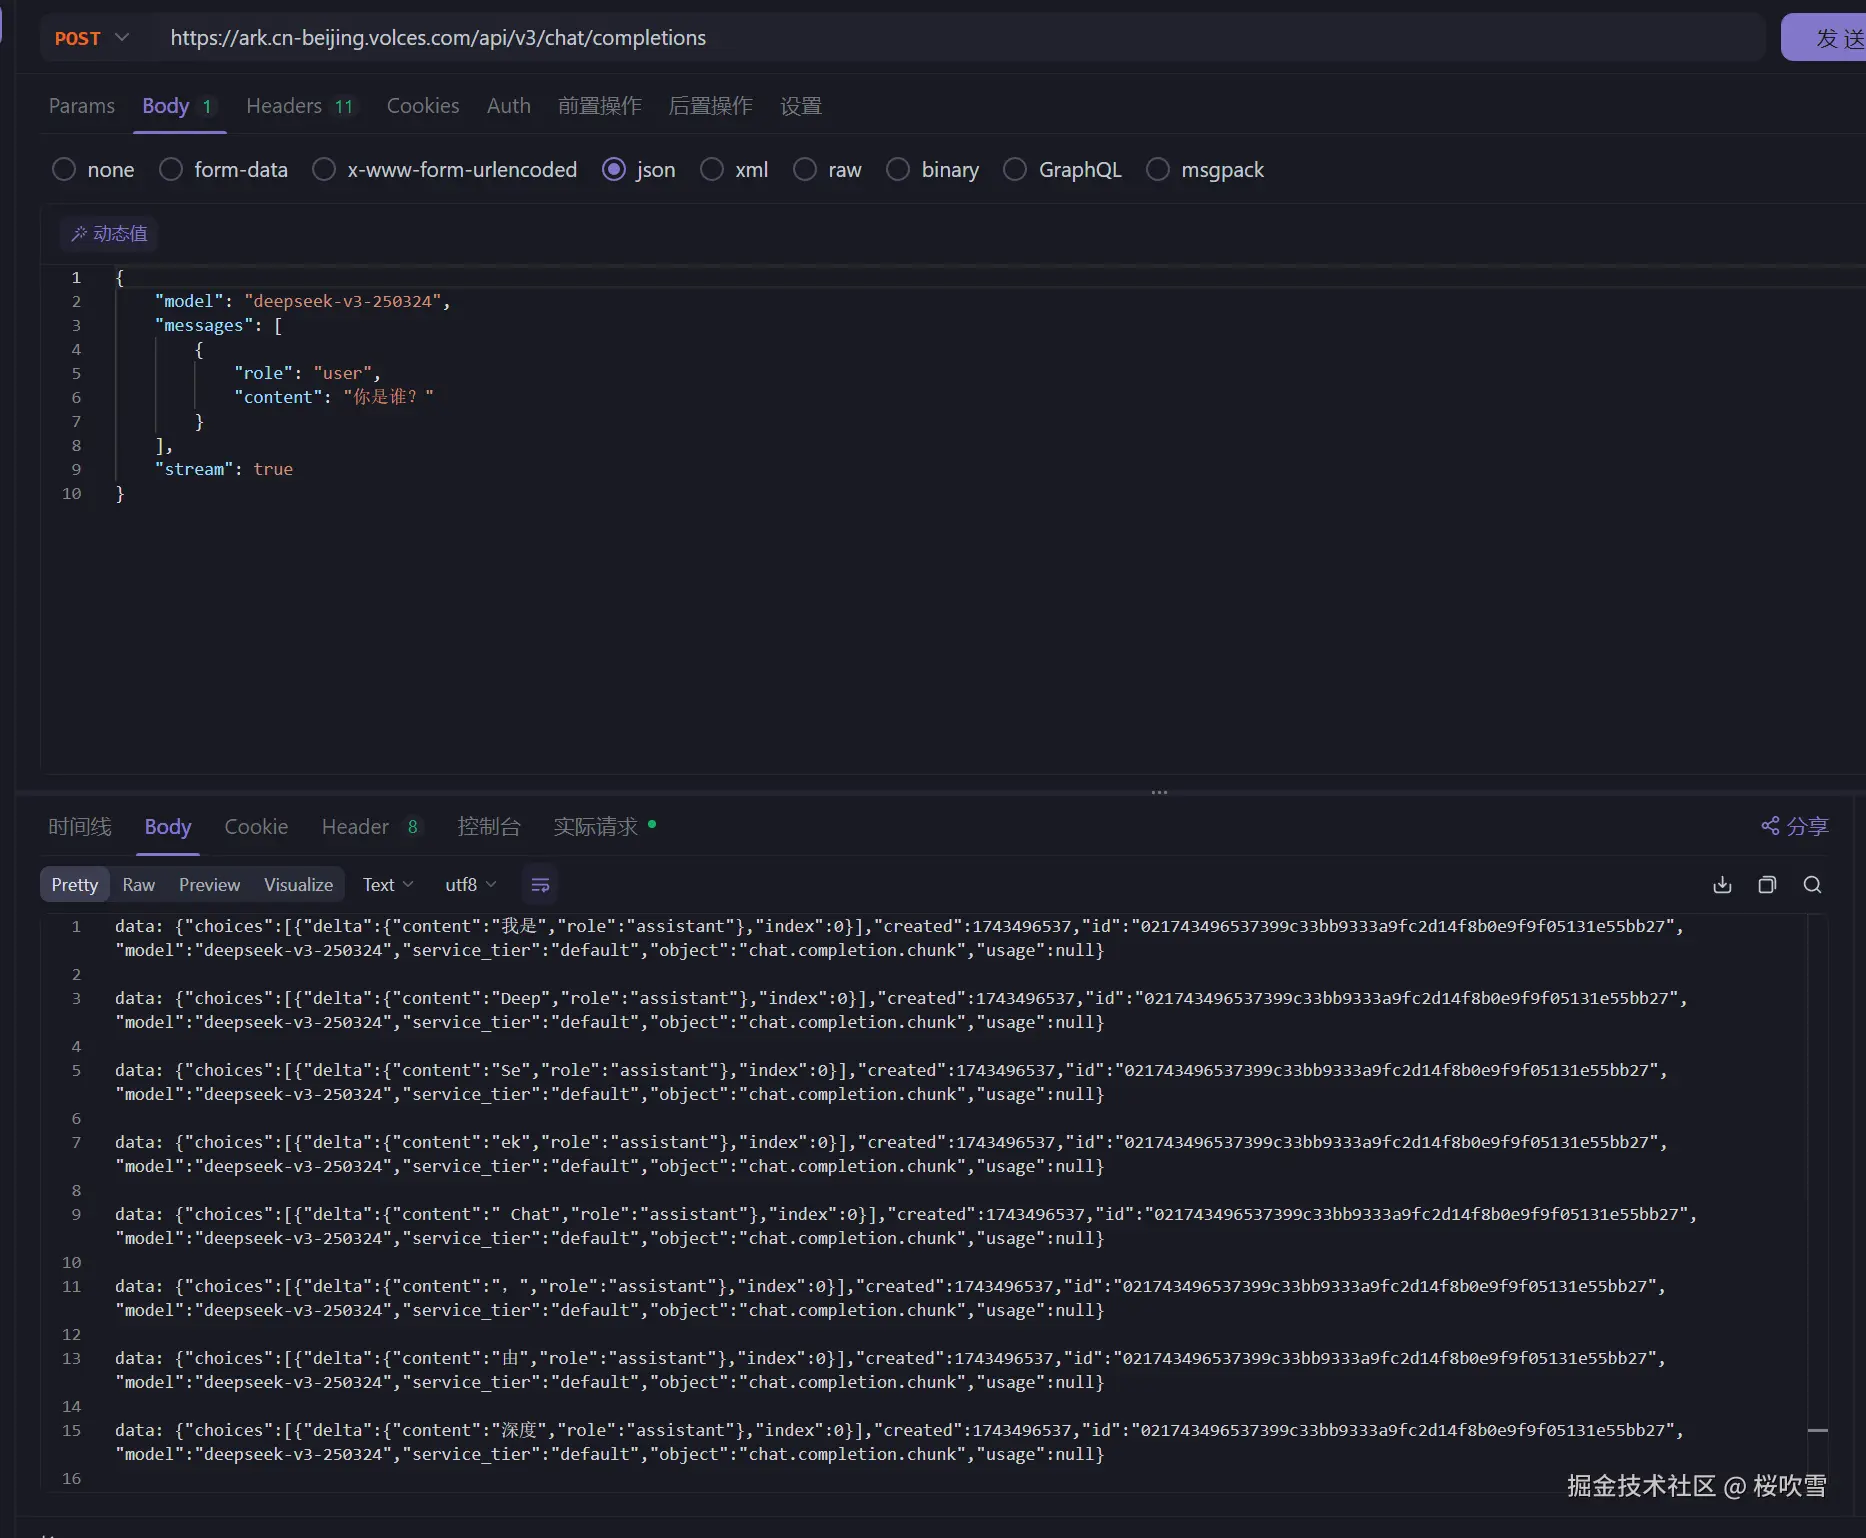This screenshot has width=1866, height=1538.
Task: Choose x-www-form-urlencoded body type
Action: coord(445,170)
